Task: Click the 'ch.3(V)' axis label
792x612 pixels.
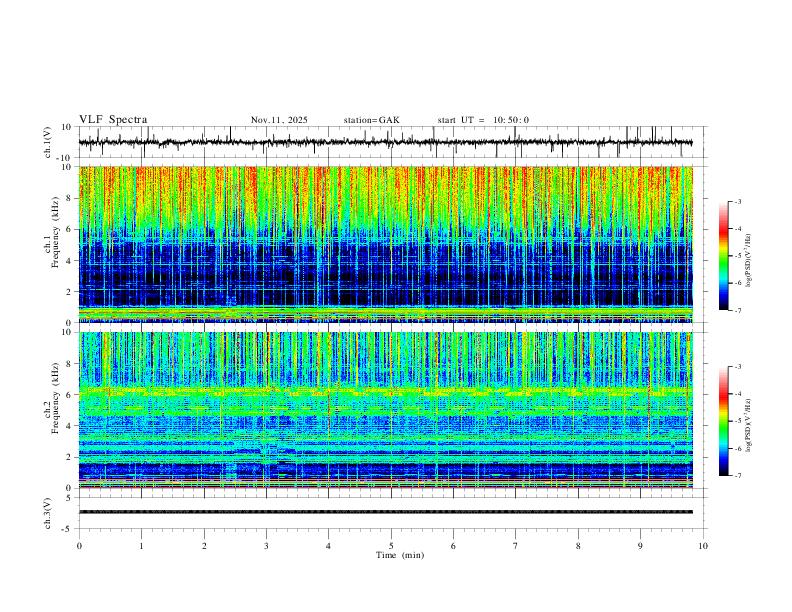Action: click(48, 513)
